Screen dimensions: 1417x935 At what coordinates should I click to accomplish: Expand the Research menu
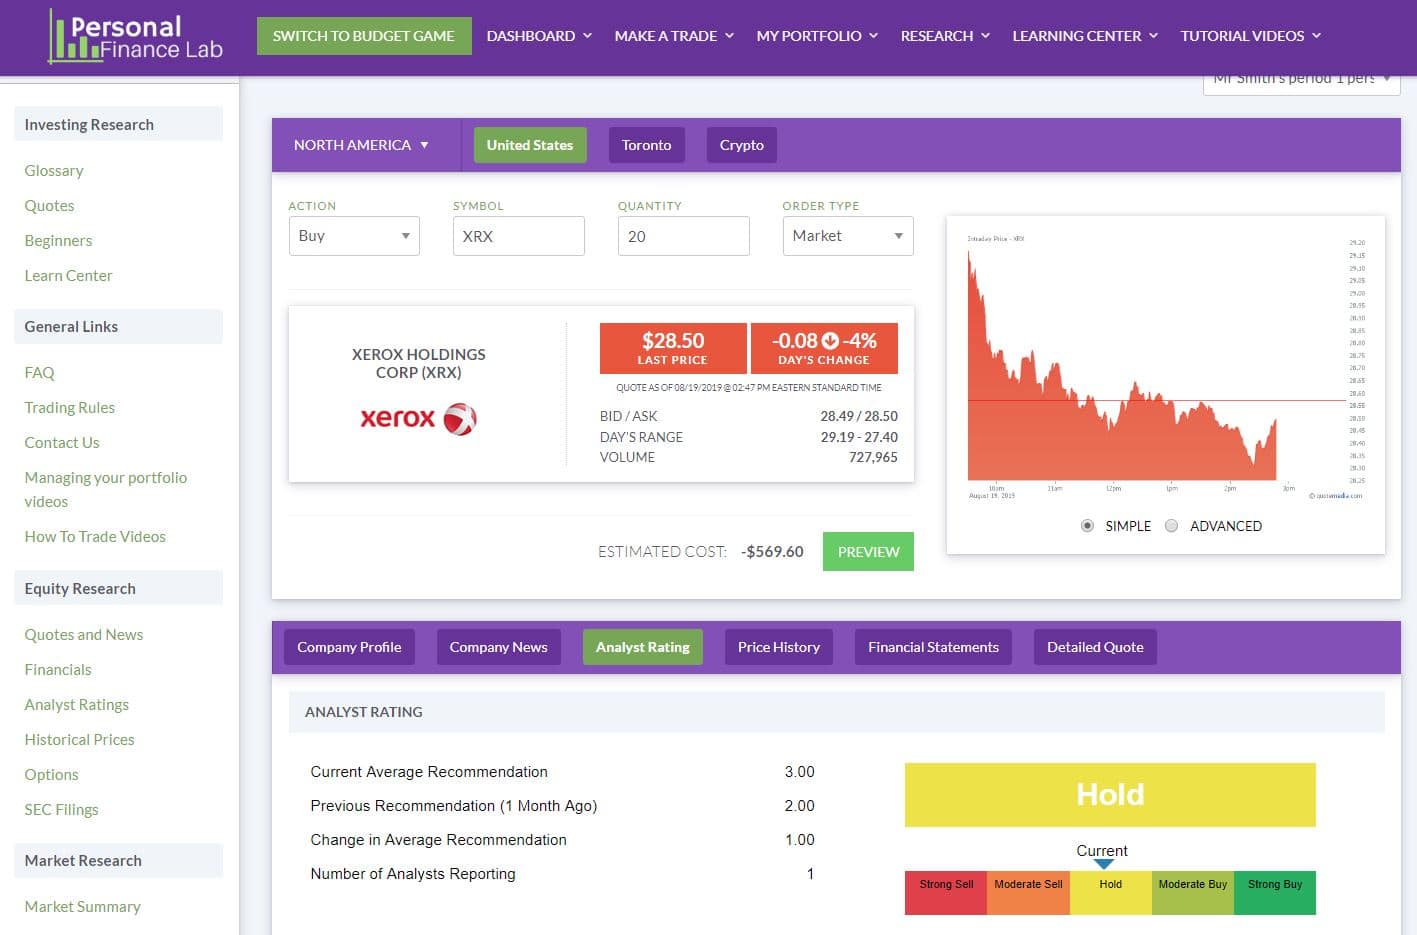coord(945,36)
